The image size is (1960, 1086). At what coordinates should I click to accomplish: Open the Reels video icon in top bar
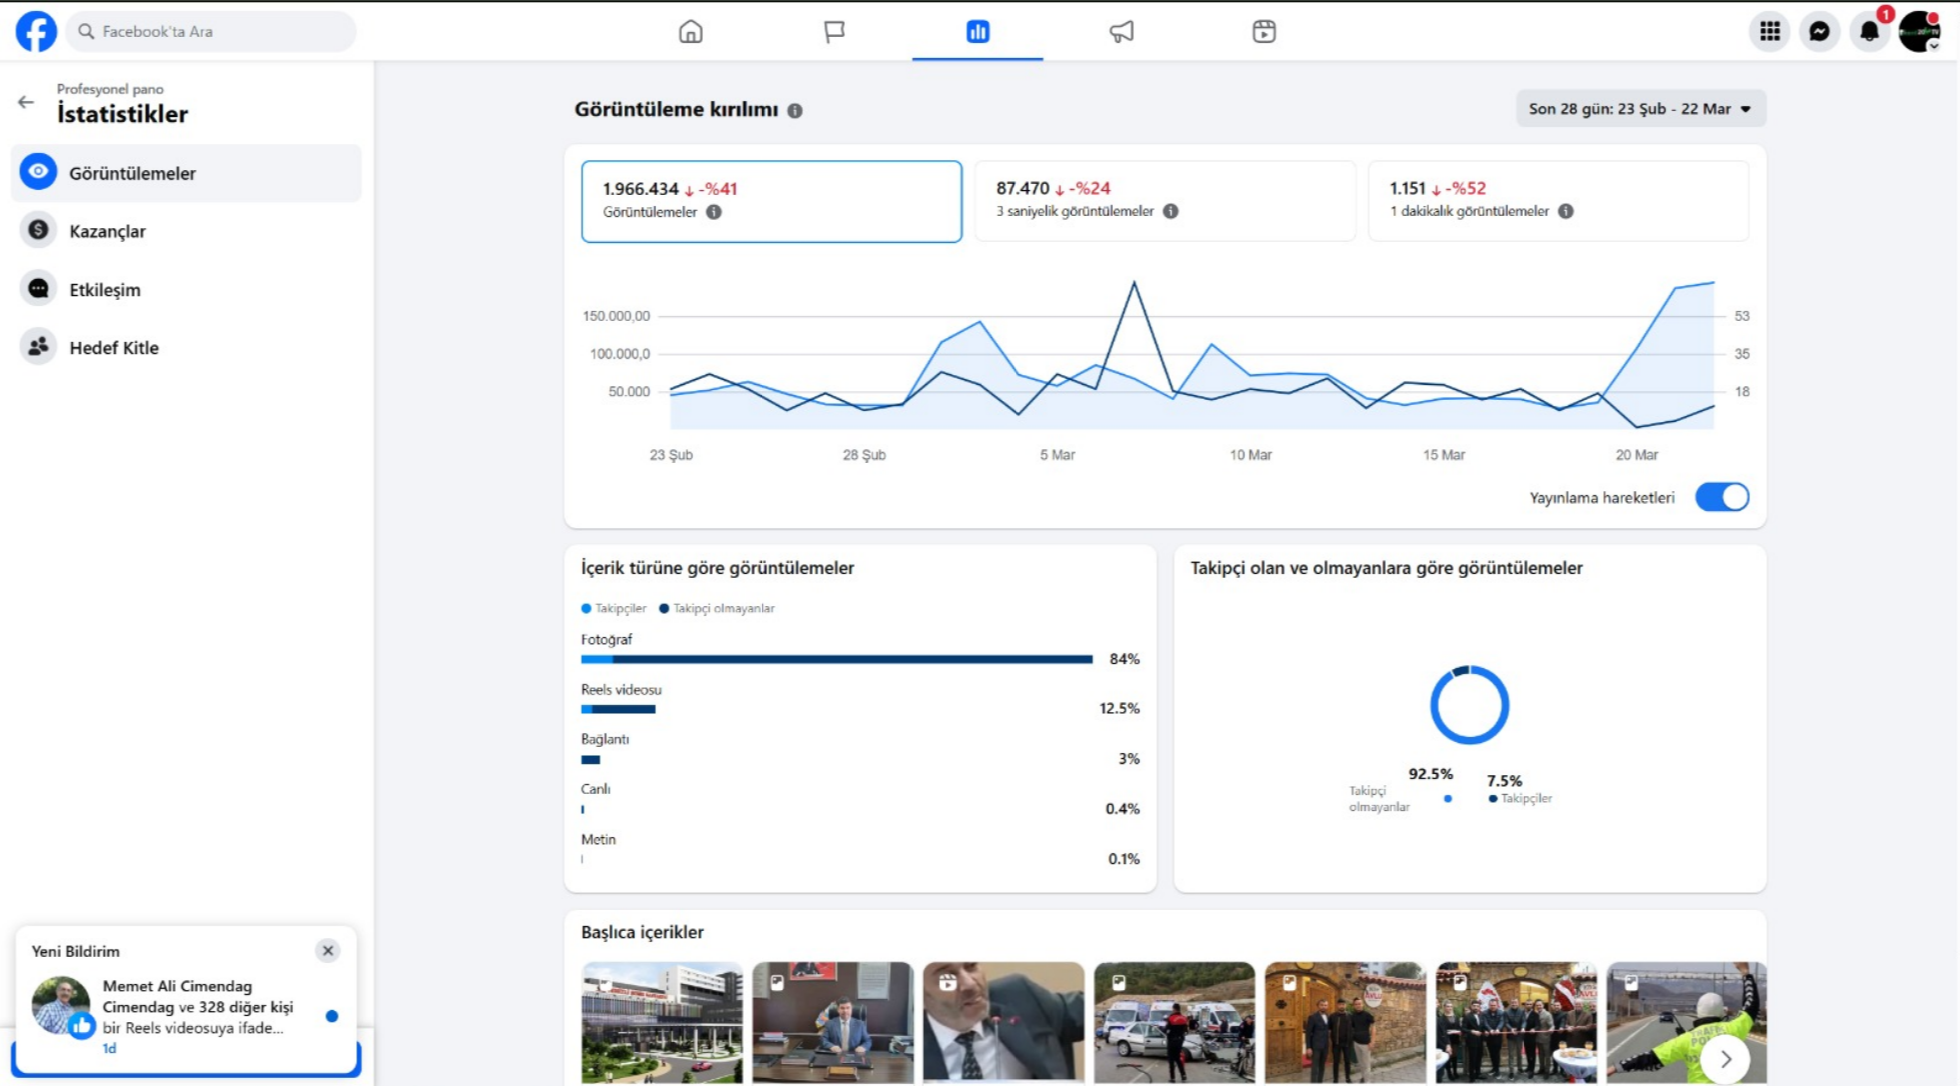1264,31
